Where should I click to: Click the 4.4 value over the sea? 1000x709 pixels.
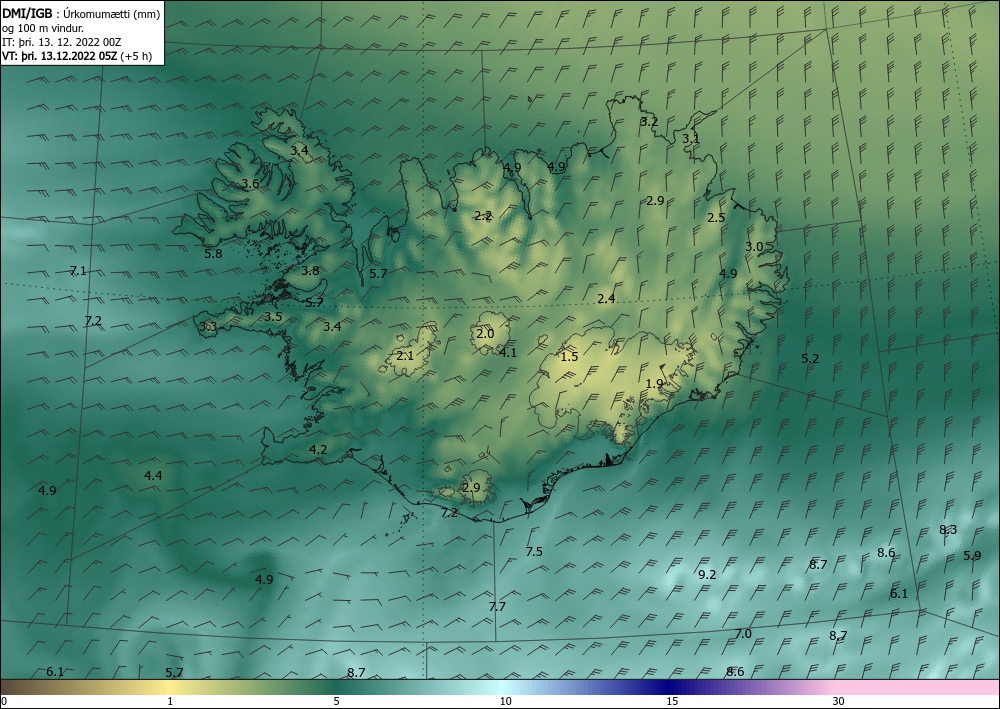tap(153, 476)
